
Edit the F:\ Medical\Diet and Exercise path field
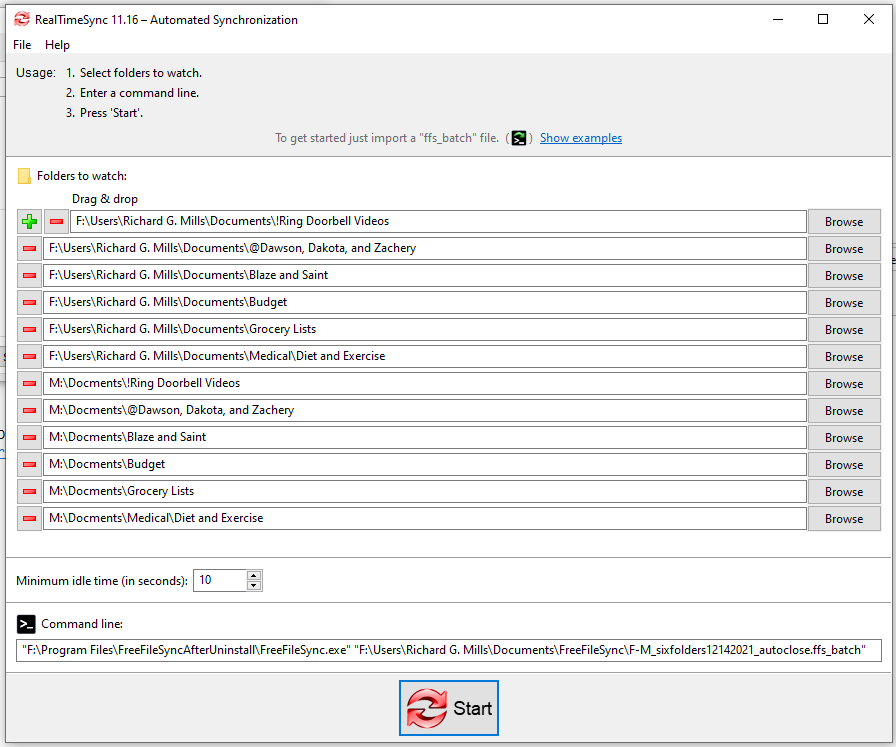point(425,356)
